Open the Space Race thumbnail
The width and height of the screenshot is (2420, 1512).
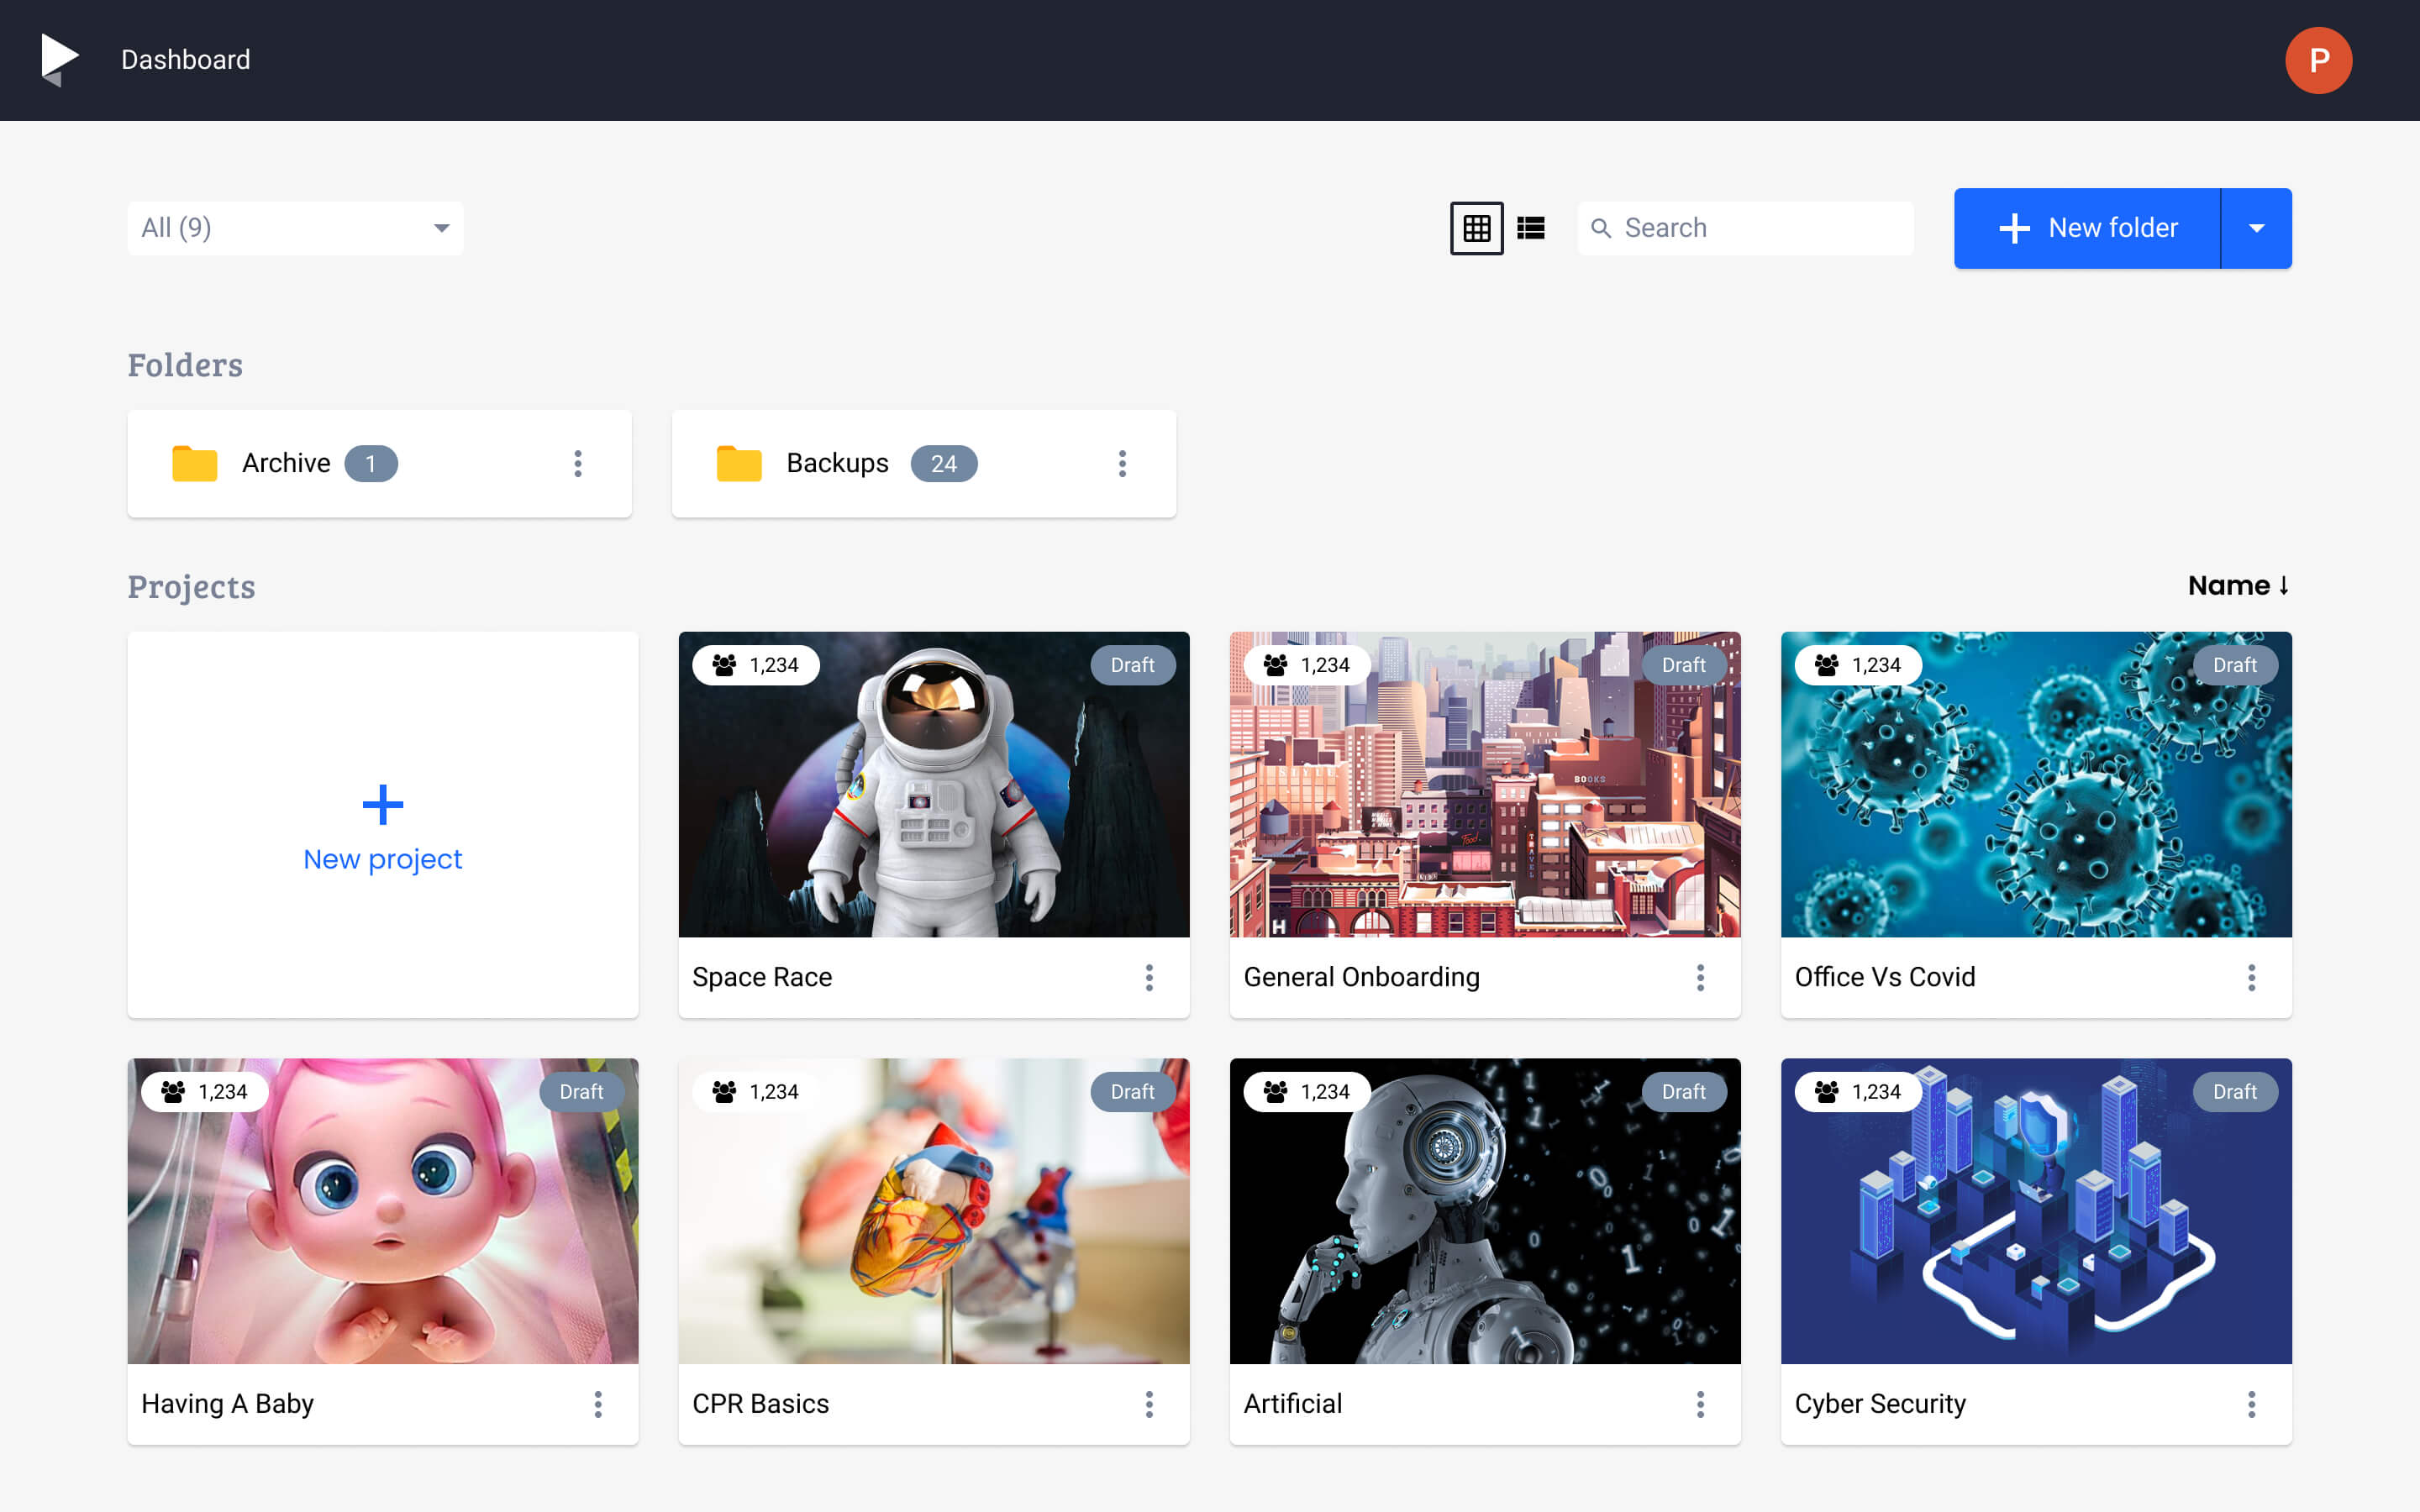coord(934,784)
